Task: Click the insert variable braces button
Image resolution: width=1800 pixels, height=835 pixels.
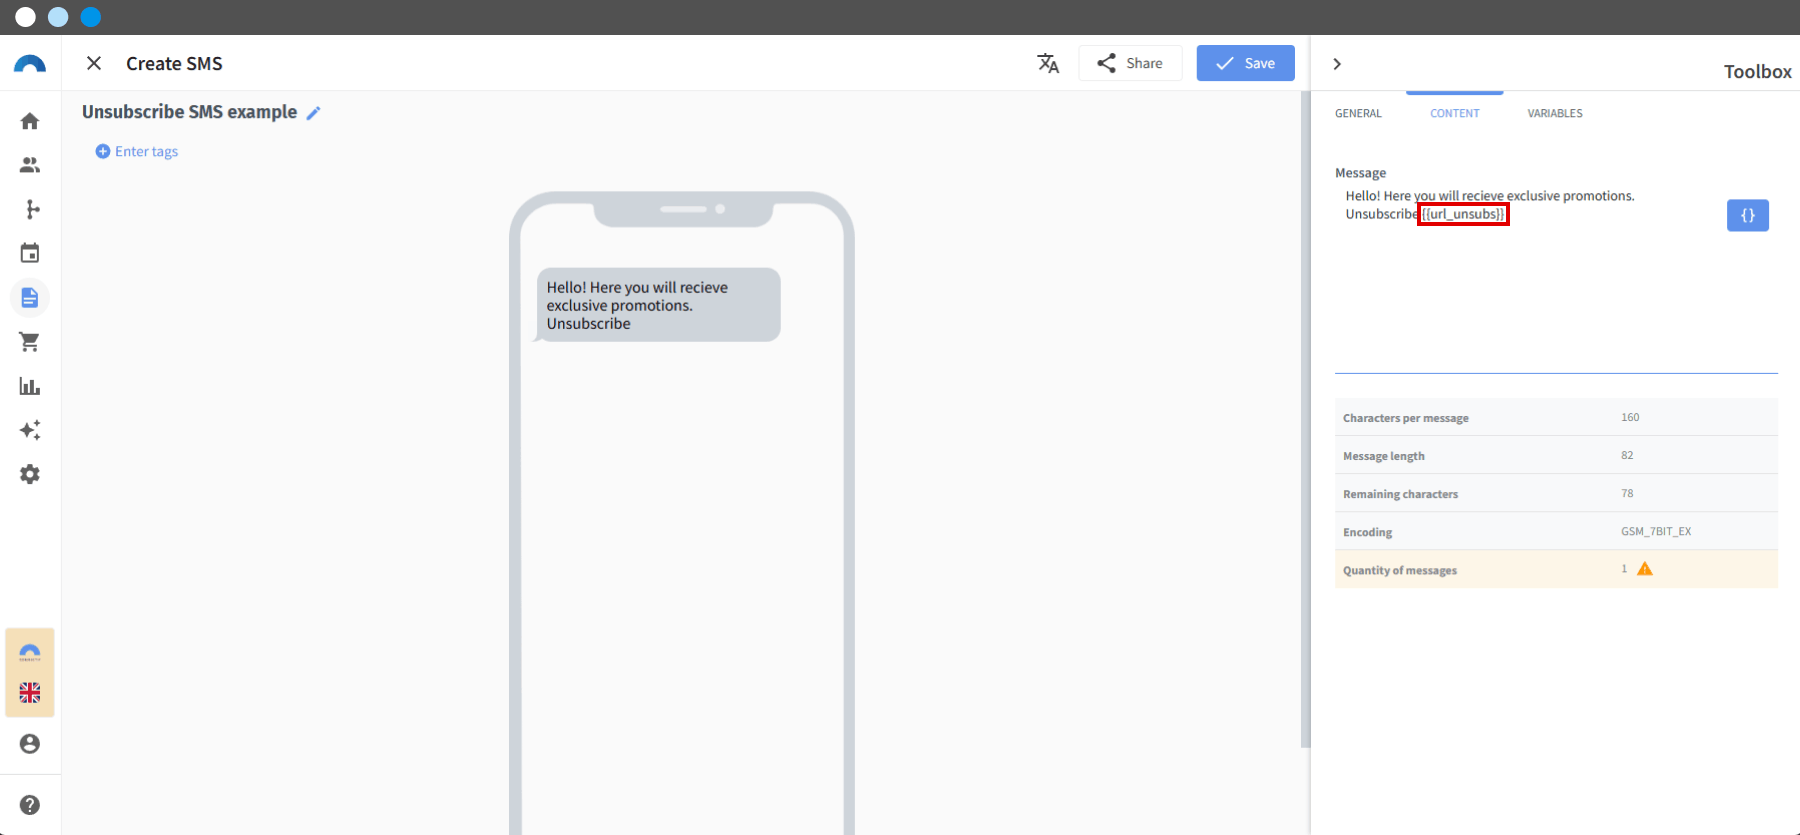Action: [1748, 215]
